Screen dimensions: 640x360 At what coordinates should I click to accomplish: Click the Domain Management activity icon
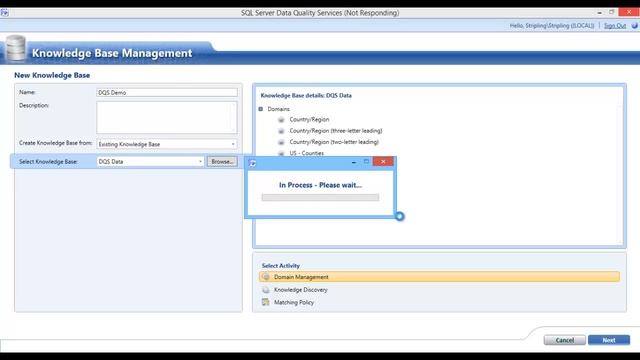[266, 277]
